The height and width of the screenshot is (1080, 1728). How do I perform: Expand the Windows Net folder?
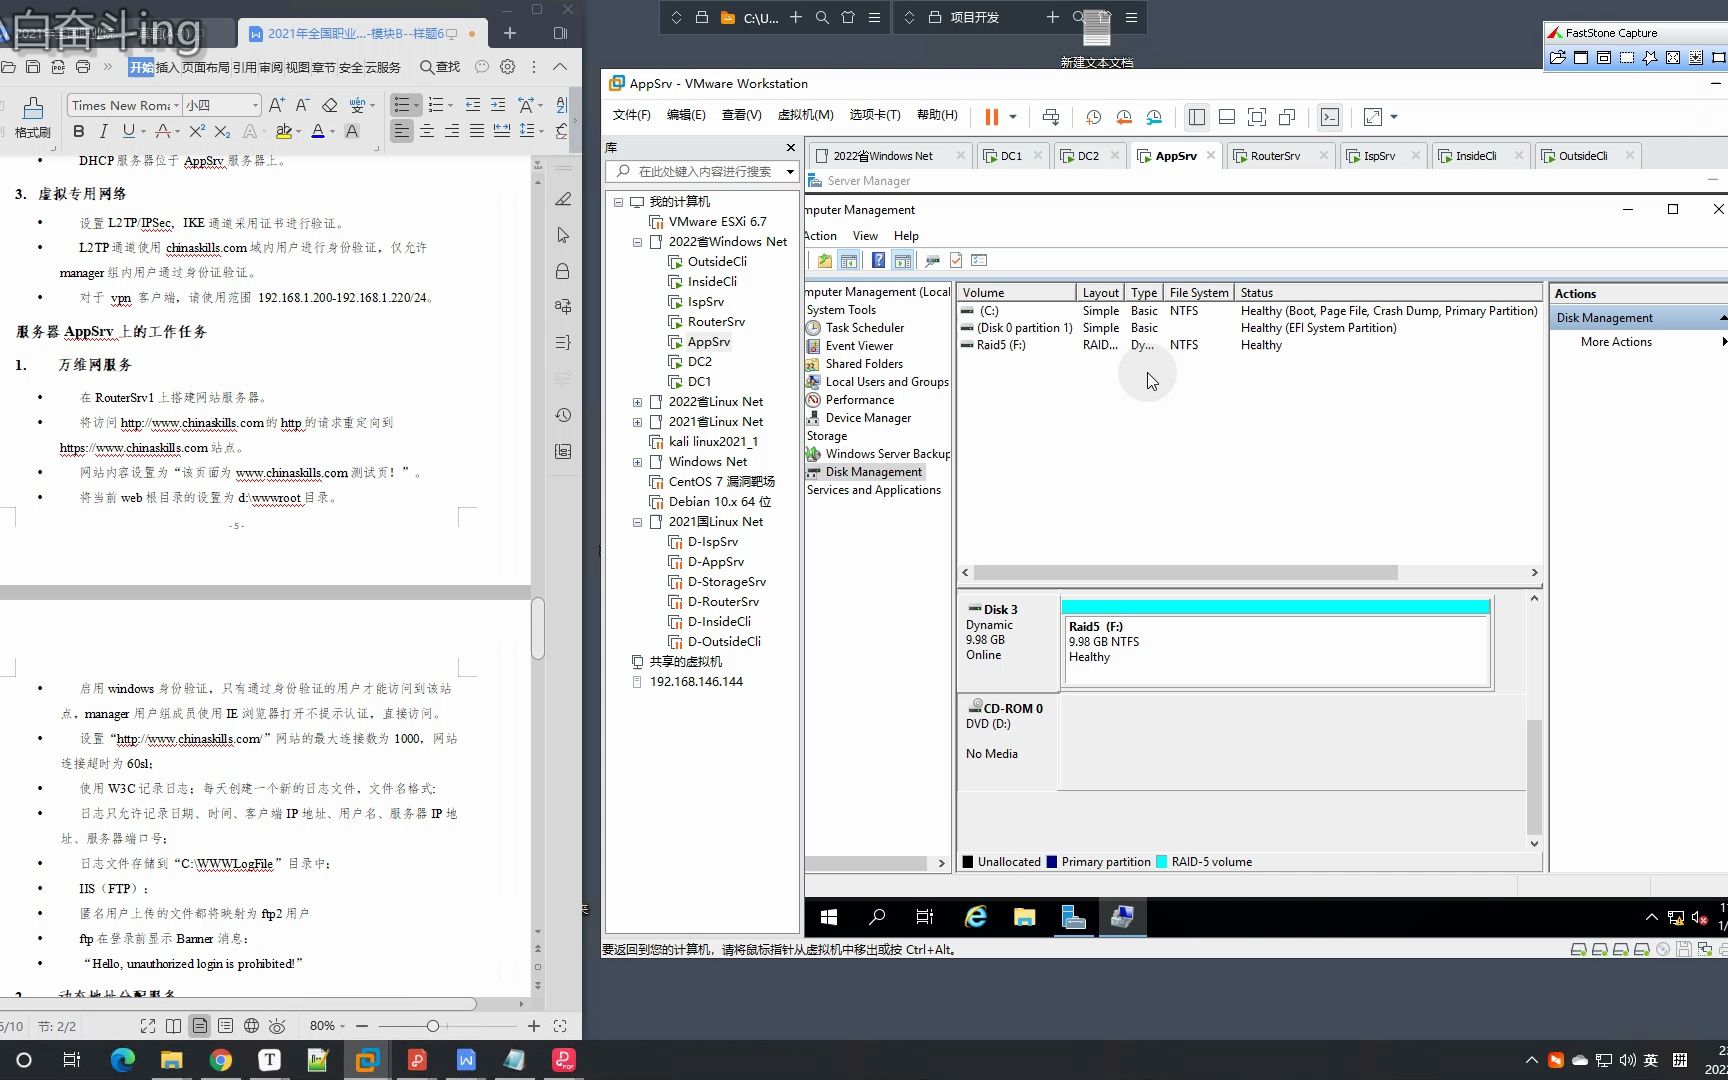click(x=637, y=462)
